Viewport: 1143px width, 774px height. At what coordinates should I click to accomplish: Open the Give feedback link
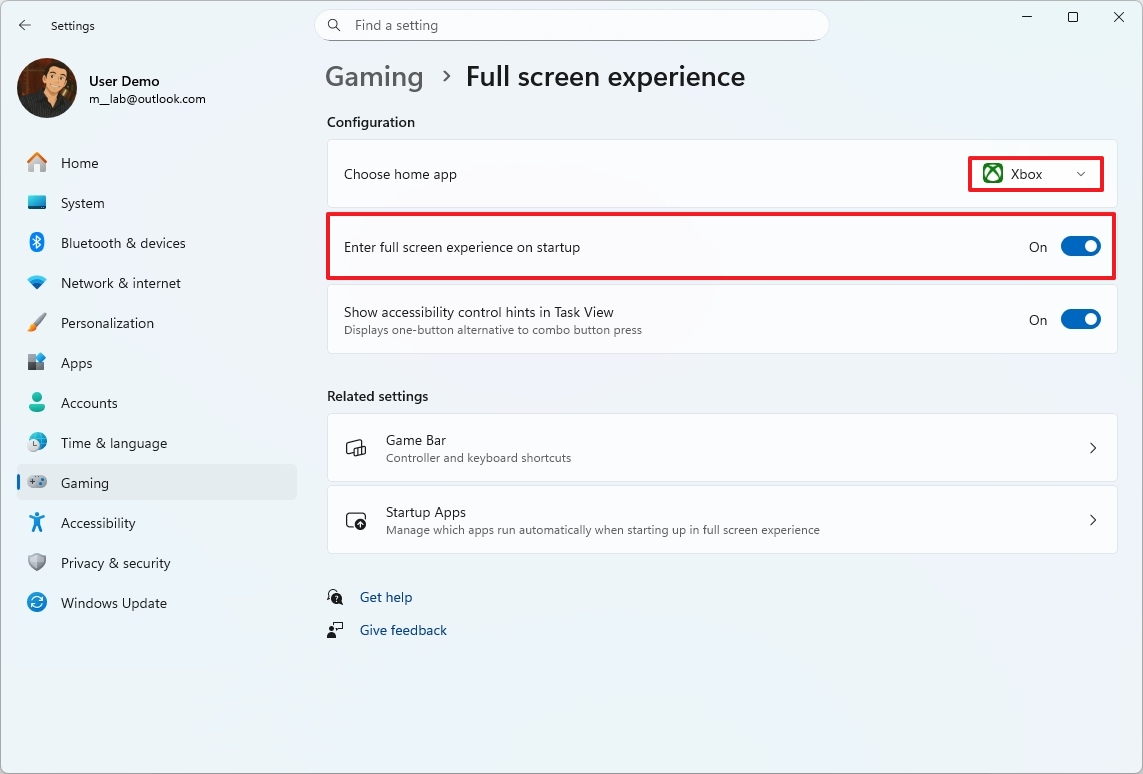coord(403,630)
